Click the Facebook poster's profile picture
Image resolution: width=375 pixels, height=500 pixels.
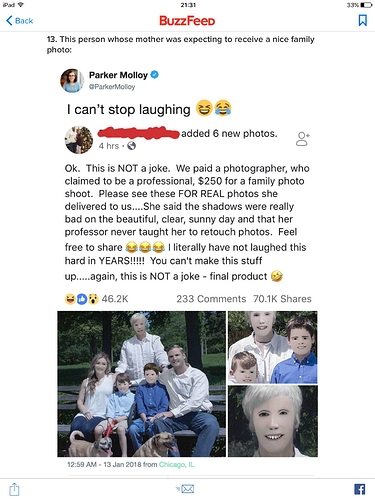coord(79,140)
